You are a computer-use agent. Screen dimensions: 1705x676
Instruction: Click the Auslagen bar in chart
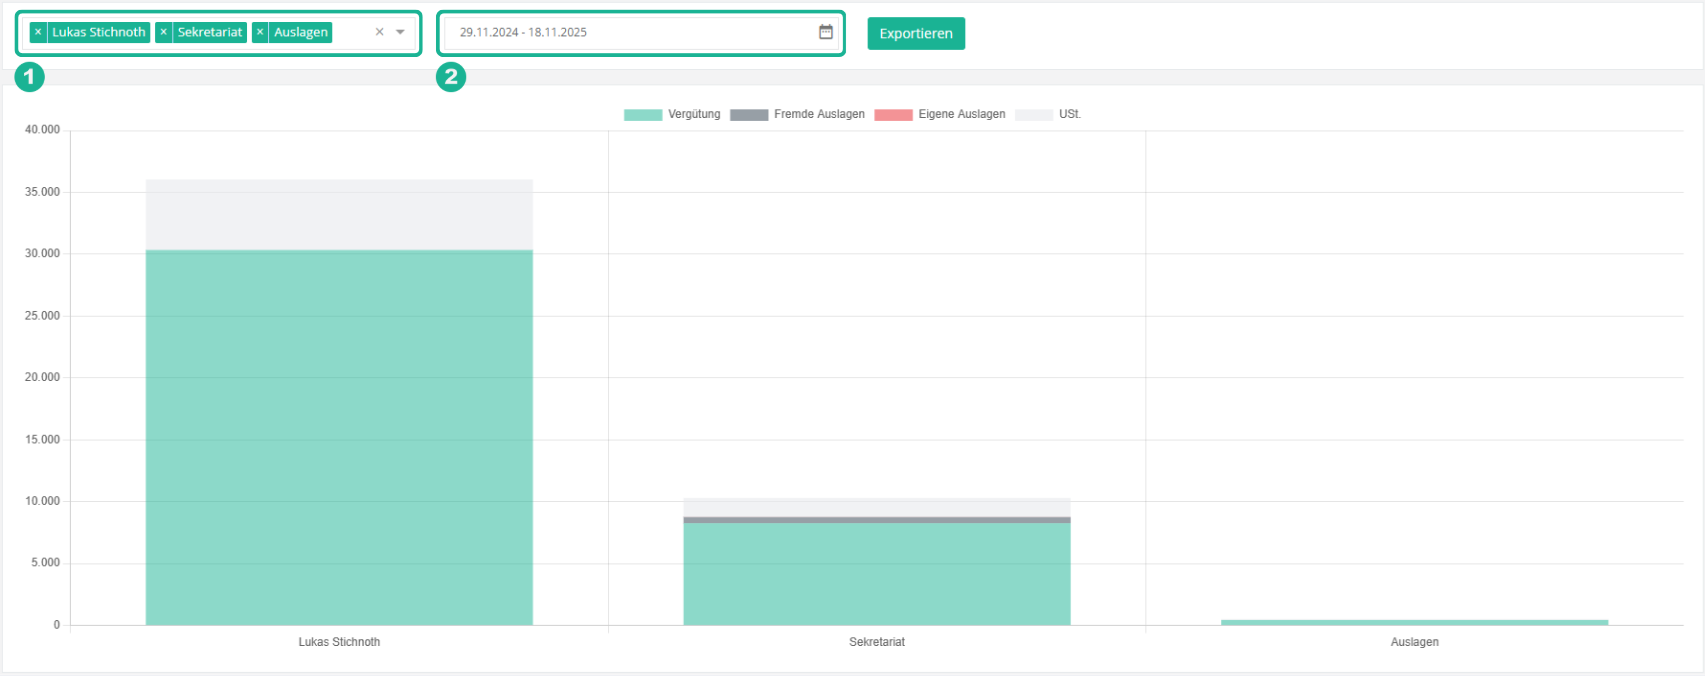[1414, 622]
